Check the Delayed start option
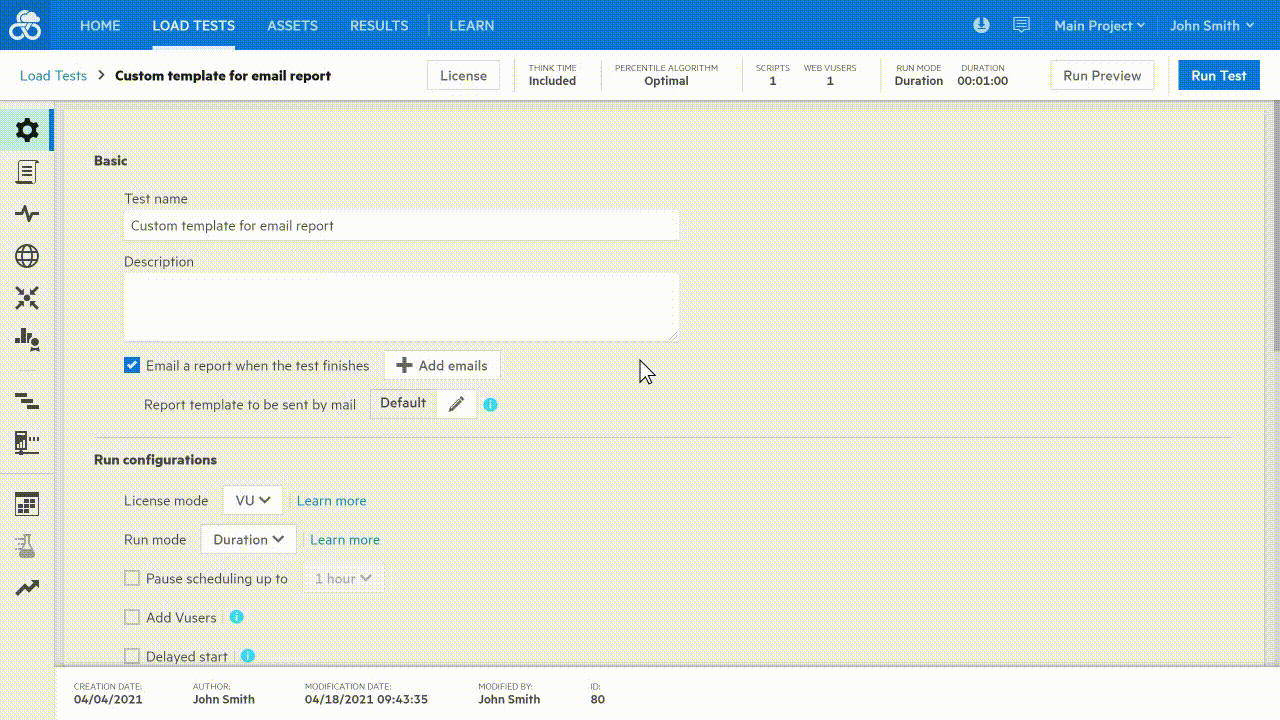Screen dimensions: 1280x720 coord(131,655)
